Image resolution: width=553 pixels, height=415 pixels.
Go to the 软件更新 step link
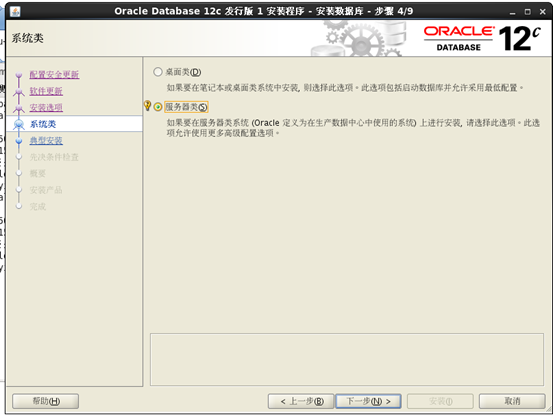click(46, 91)
